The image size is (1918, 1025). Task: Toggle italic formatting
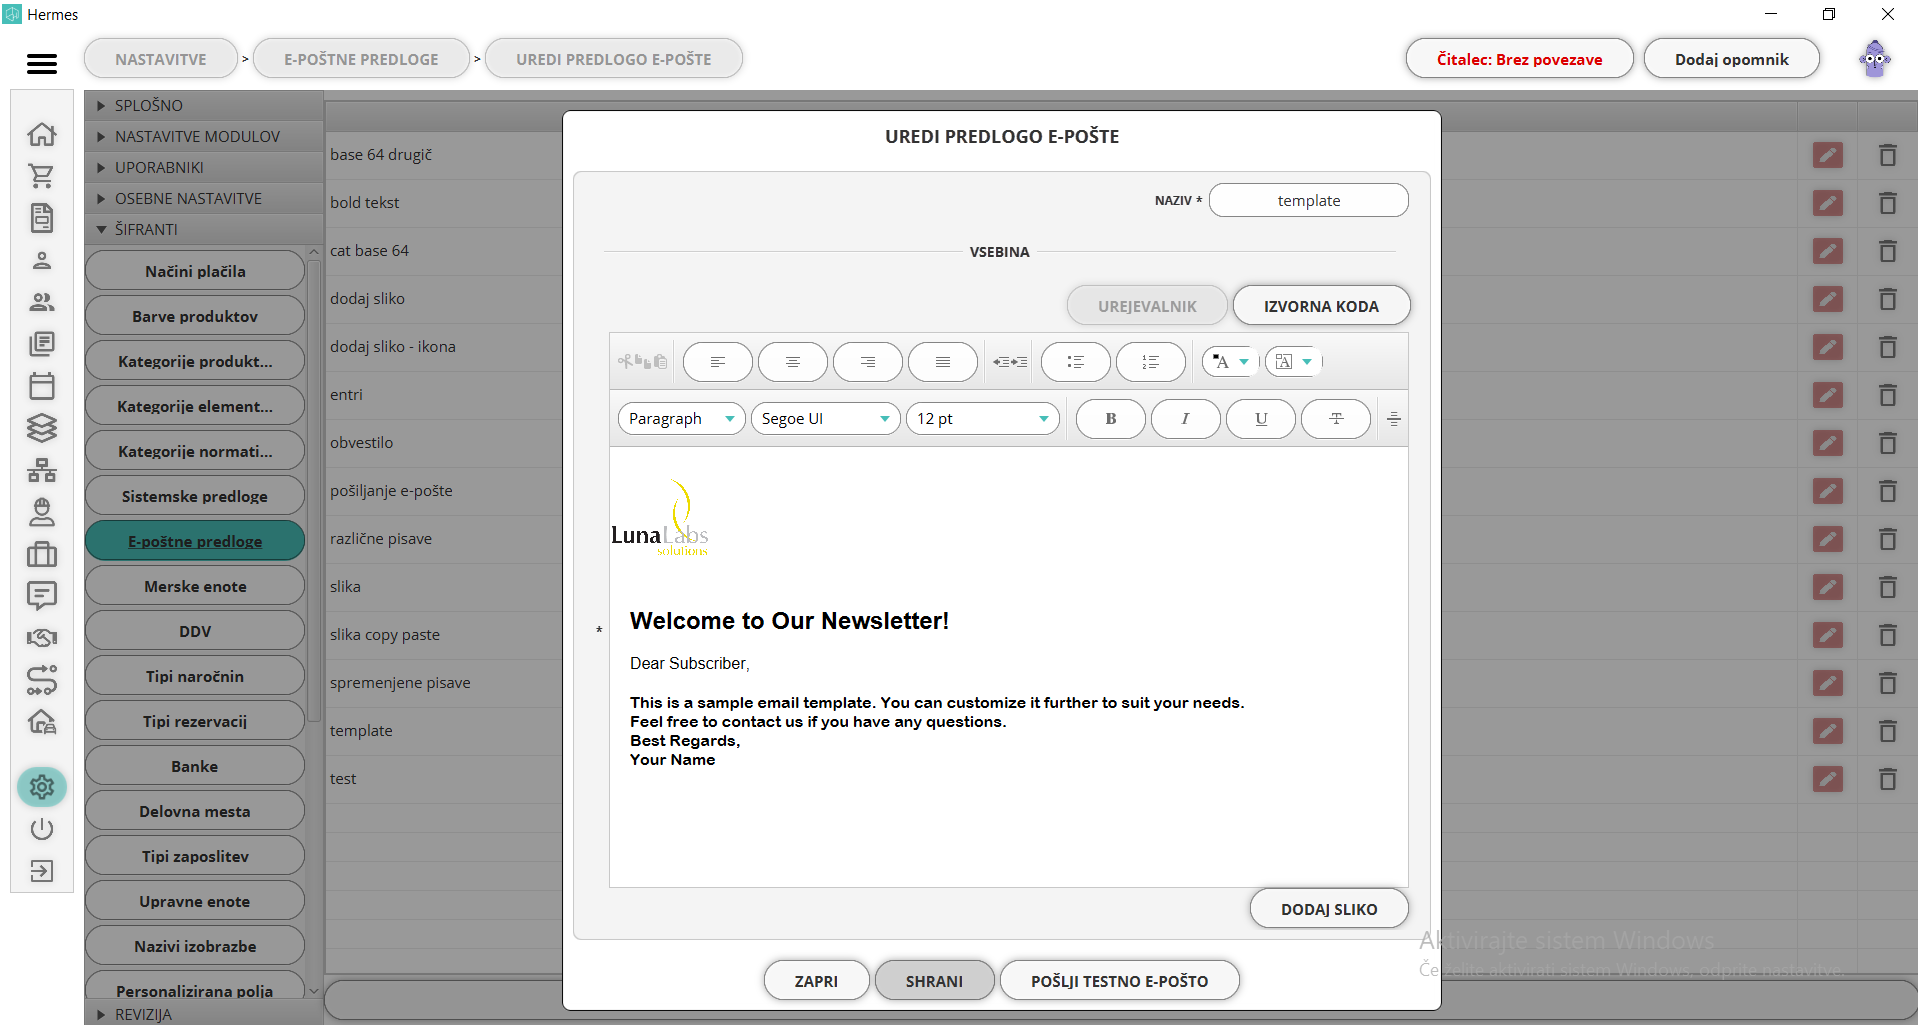[1186, 419]
